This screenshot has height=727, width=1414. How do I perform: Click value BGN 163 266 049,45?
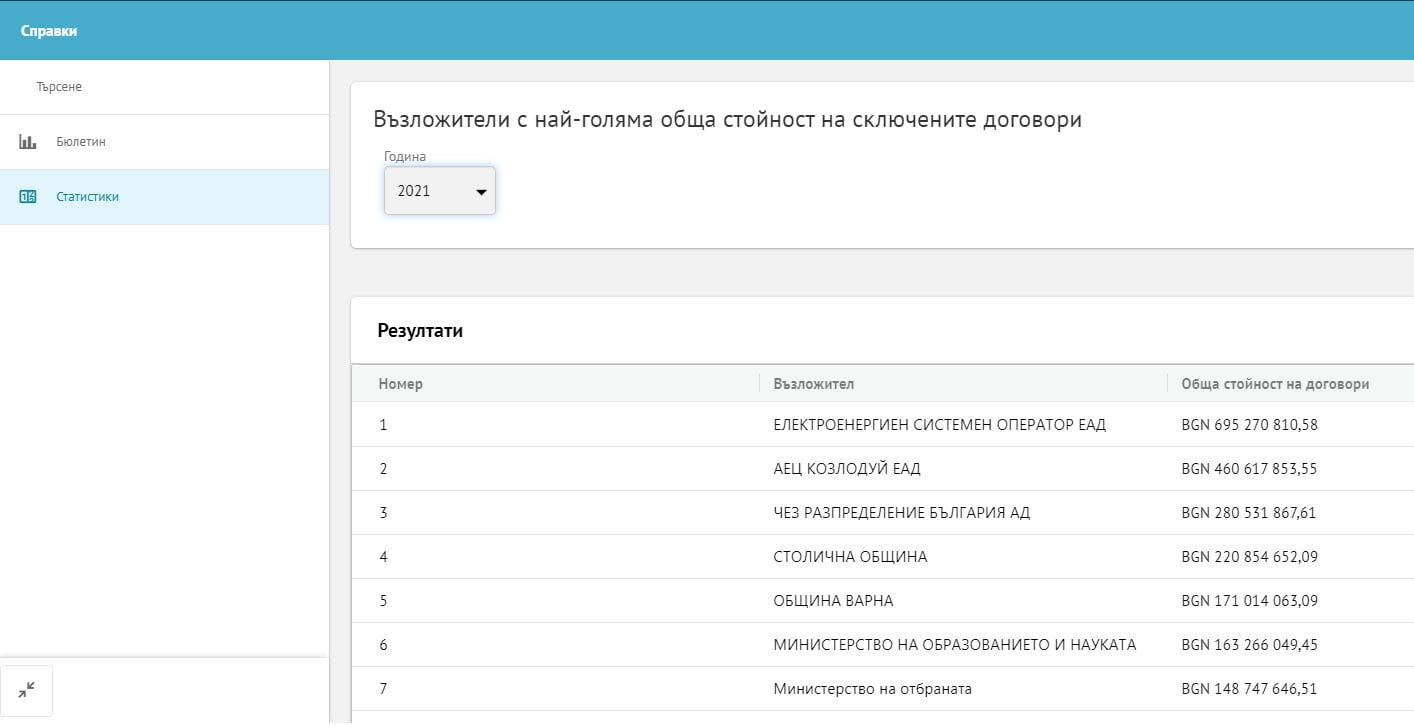click(x=1250, y=645)
